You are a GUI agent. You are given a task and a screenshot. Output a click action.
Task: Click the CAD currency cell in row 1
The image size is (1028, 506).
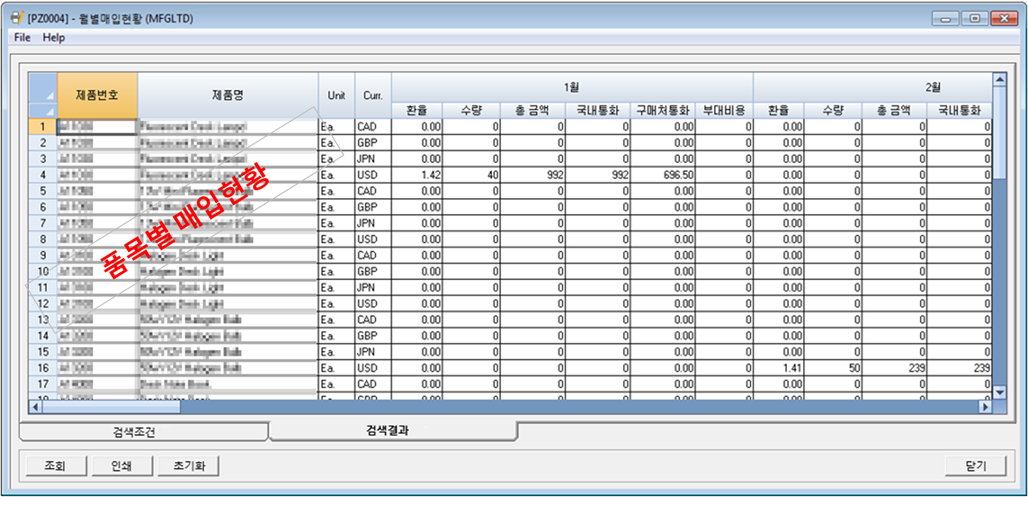tap(373, 126)
